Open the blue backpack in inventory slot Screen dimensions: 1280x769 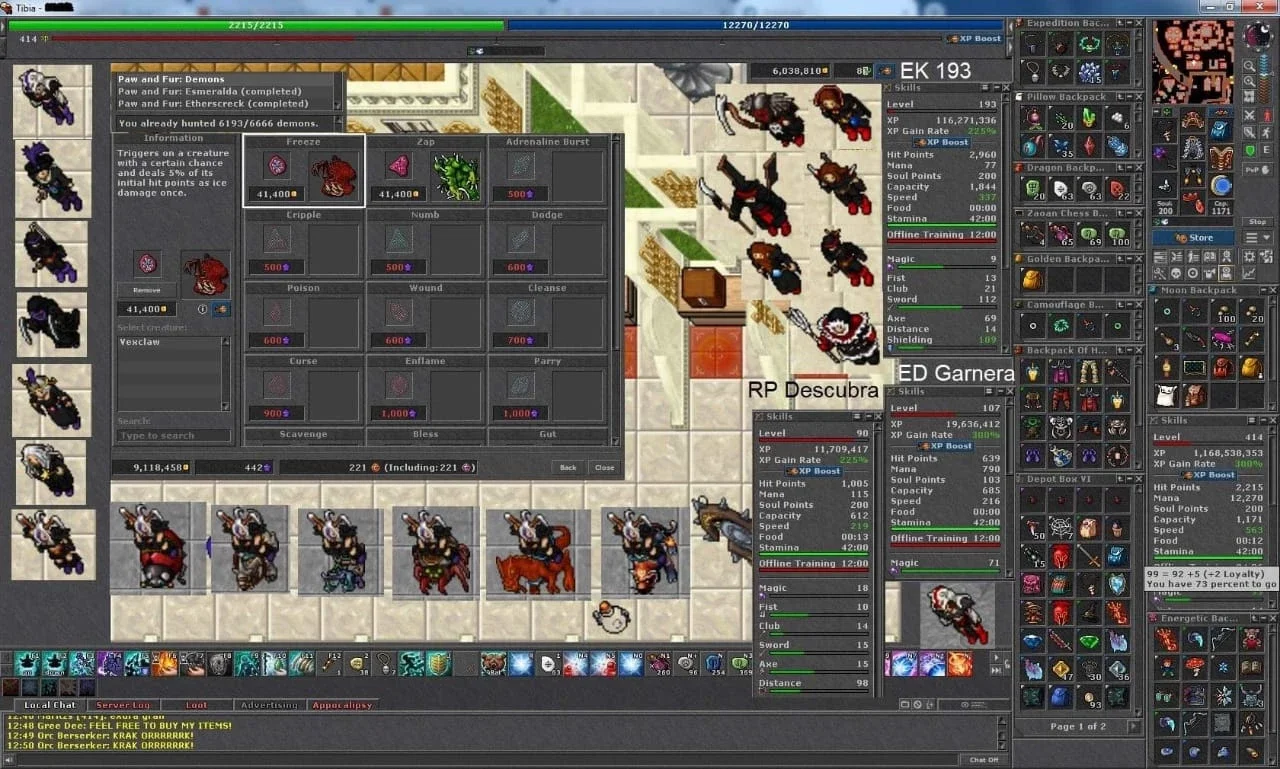[x=1220, y=128]
